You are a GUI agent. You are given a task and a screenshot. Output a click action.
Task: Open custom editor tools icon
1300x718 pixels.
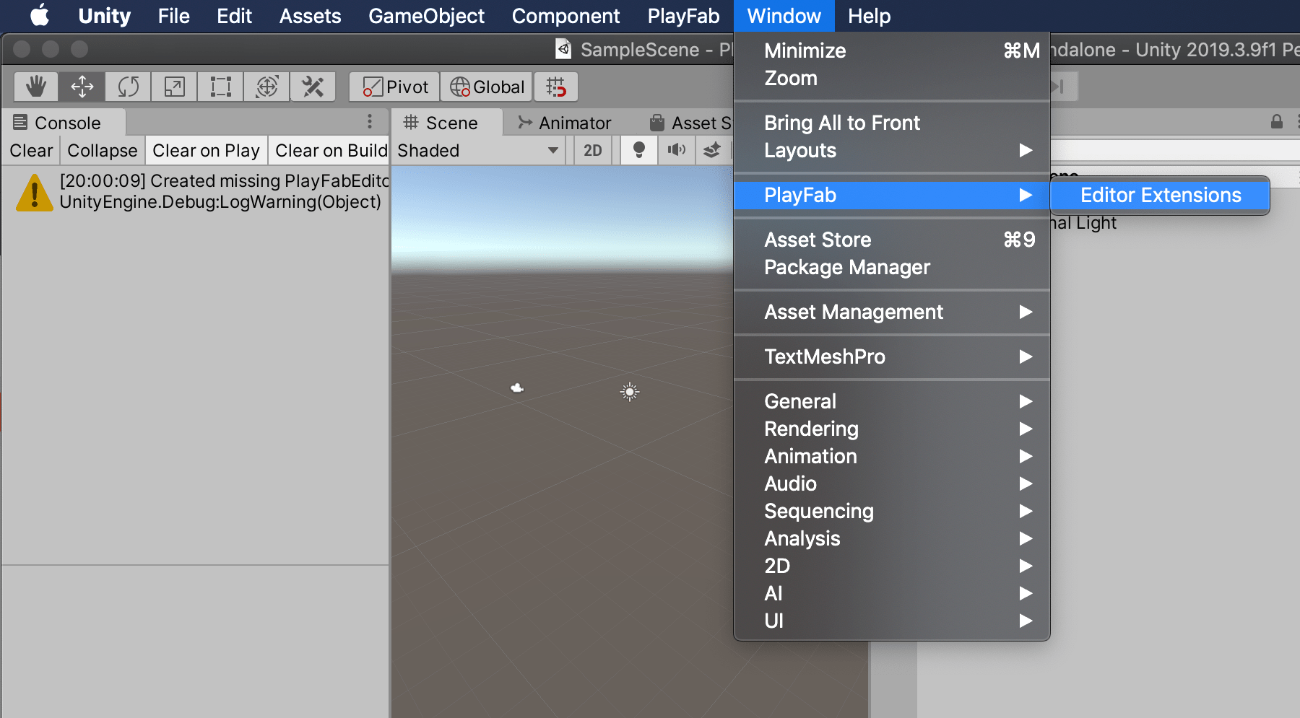coord(312,87)
